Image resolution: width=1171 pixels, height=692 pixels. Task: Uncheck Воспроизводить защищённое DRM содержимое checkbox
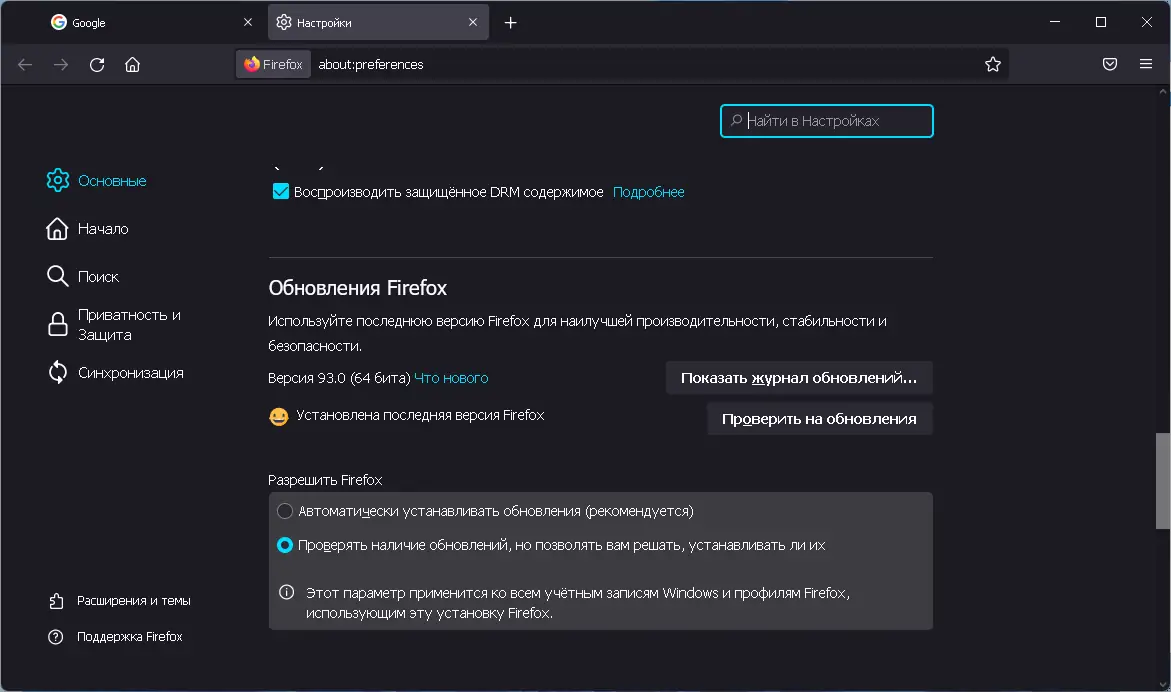(281, 192)
